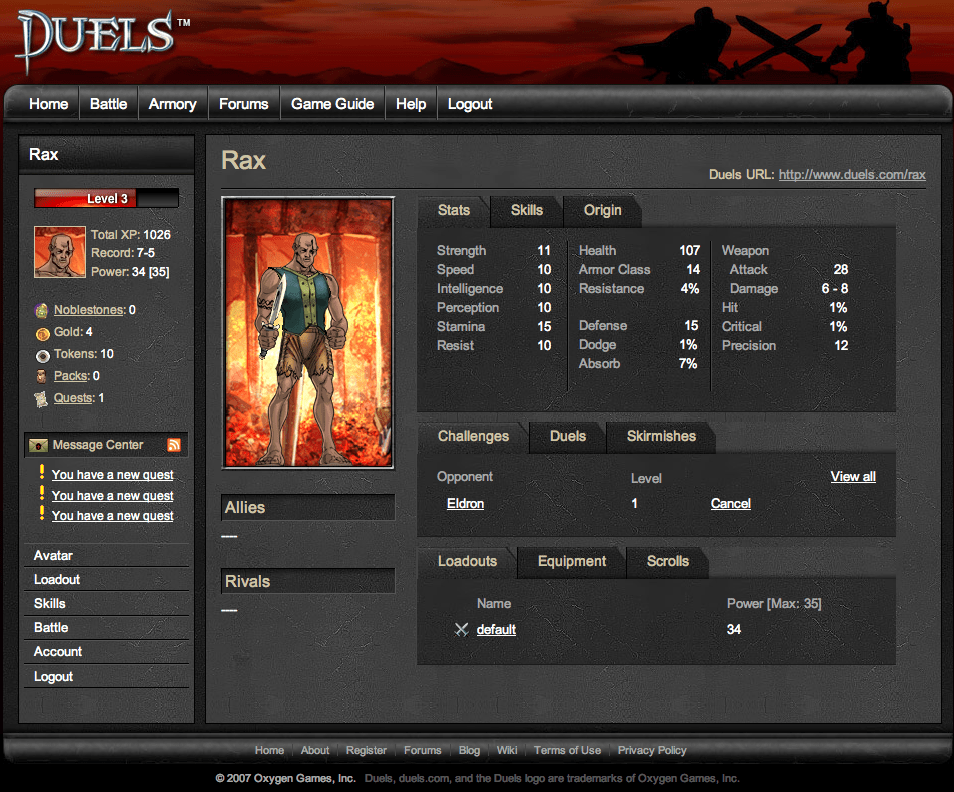Viewport: 954px width, 792px height.
Task: Open Forums in the top navigation bar
Action: (243, 104)
